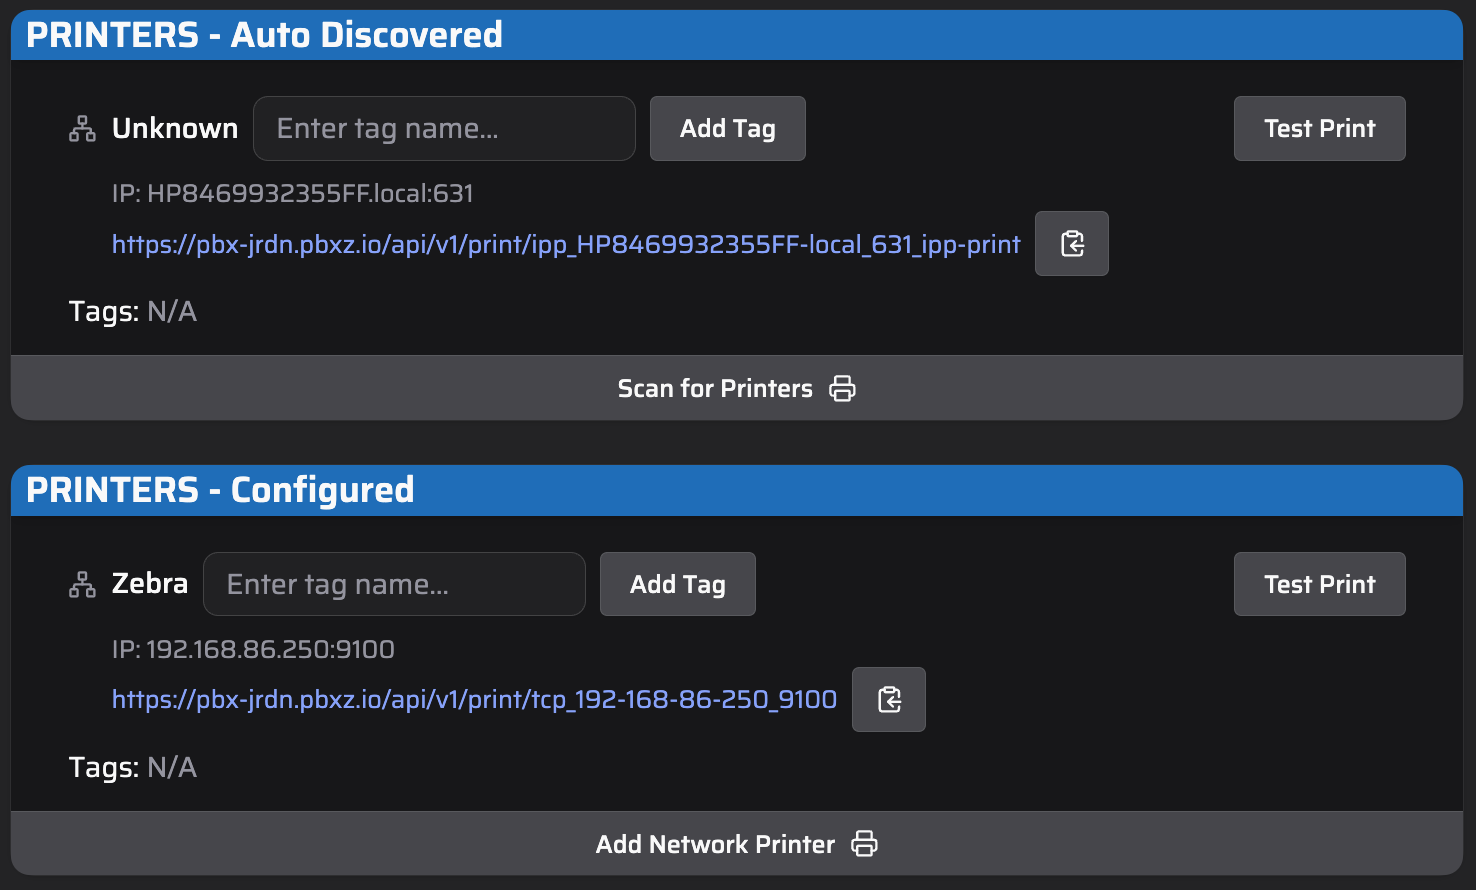Click the printer icon next to Scan for Printers
Image resolution: width=1476 pixels, height=890 pixels.
pos(843,388)
